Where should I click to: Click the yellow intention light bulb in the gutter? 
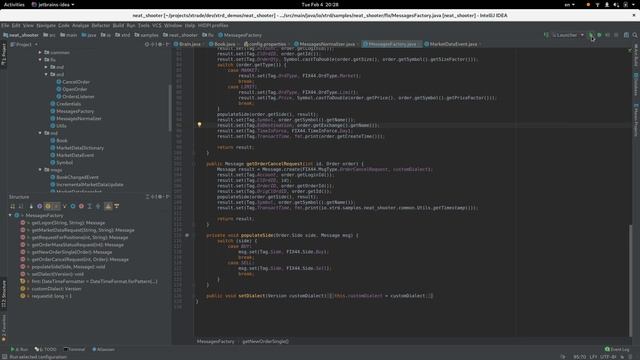pos(200,124)
